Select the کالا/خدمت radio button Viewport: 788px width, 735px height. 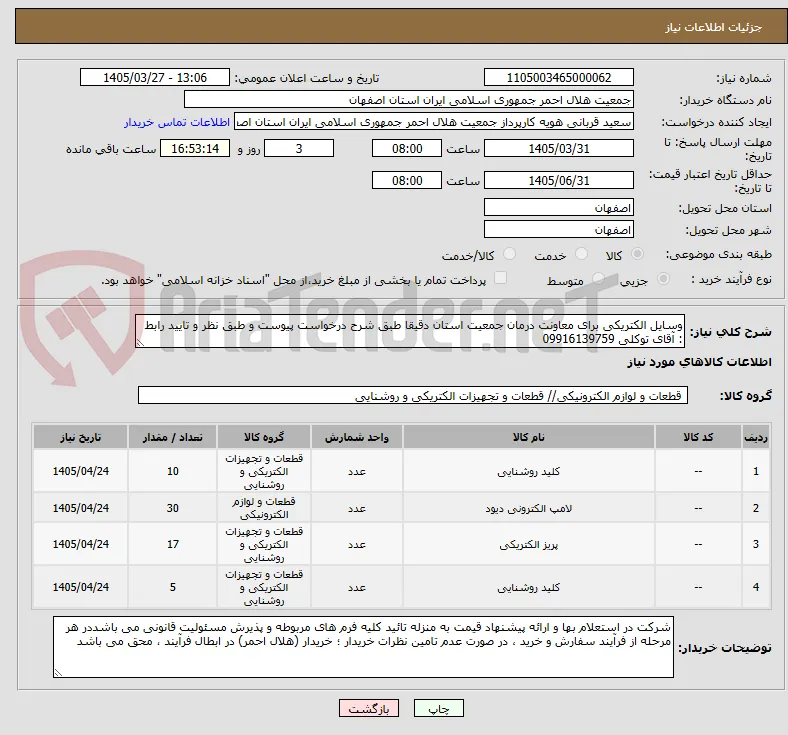click(x=509, y=254)
